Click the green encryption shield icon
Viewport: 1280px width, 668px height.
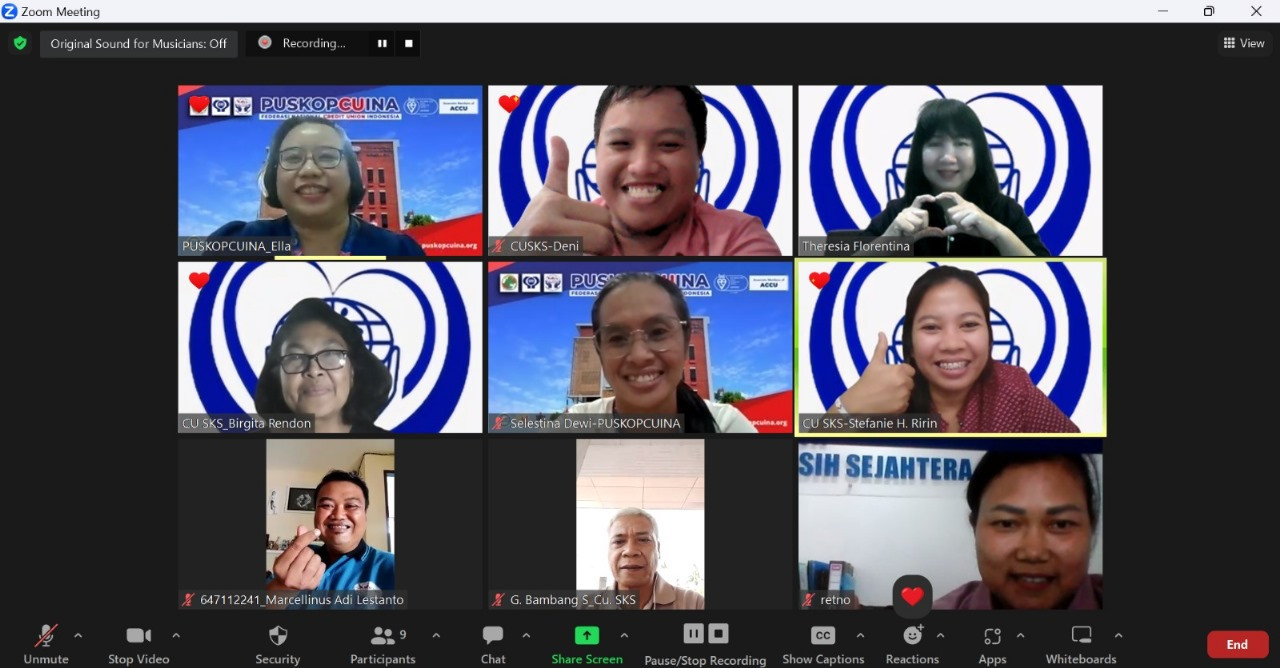[x=20, y=43]
